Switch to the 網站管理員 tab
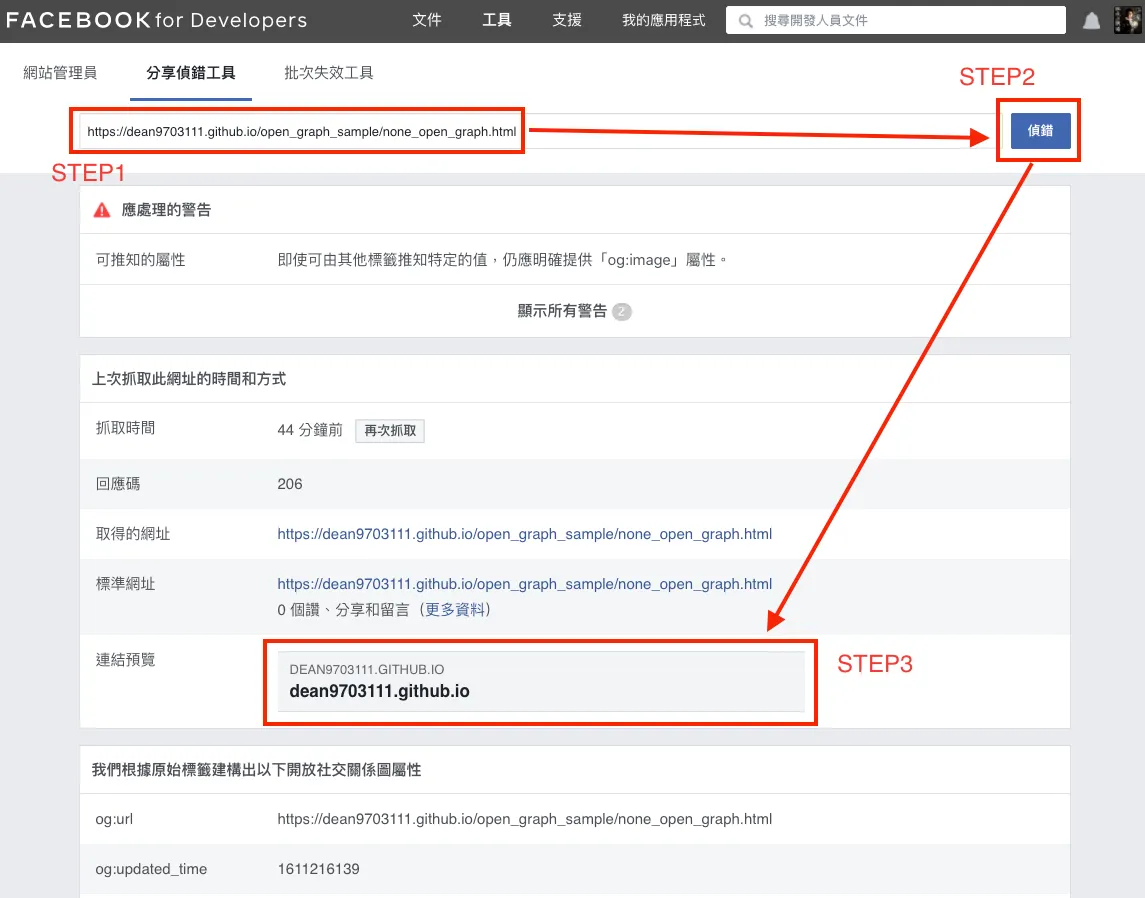This screenshot has height=898, width=1145. pos(60,72)
